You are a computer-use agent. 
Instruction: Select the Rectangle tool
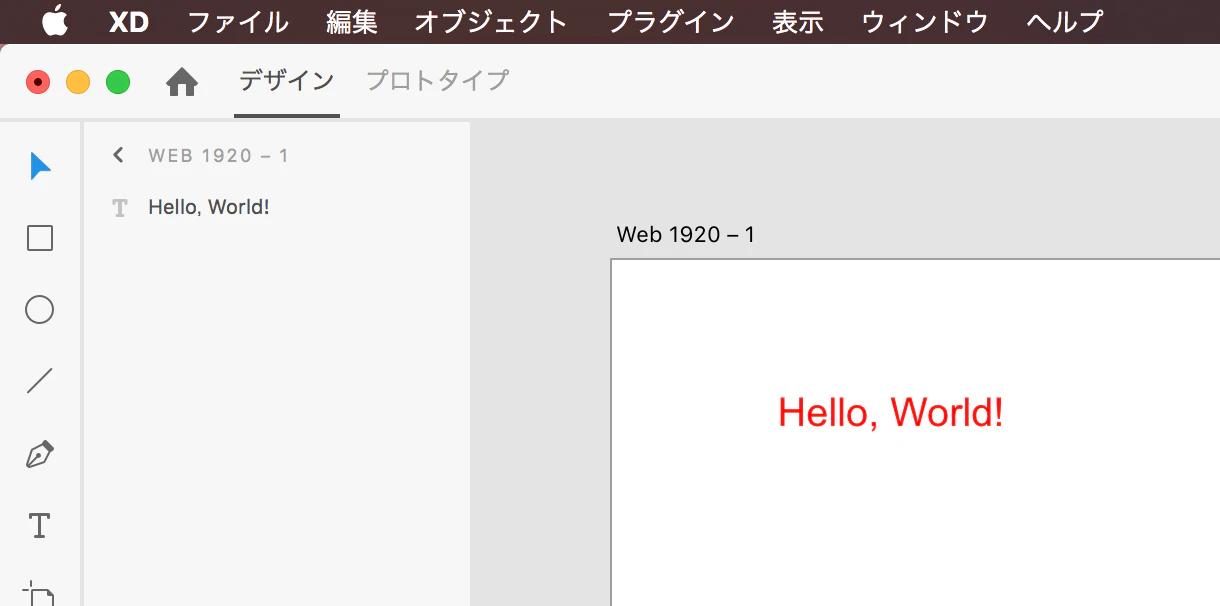click(x=40, y=238)
